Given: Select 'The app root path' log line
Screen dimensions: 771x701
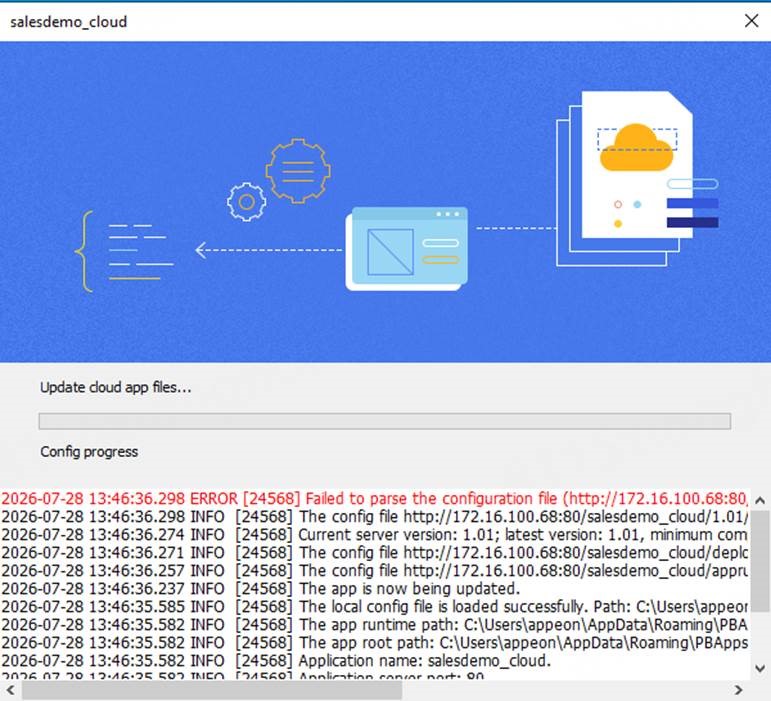Looking at the screenshot, I should click(x=375, y=643).
